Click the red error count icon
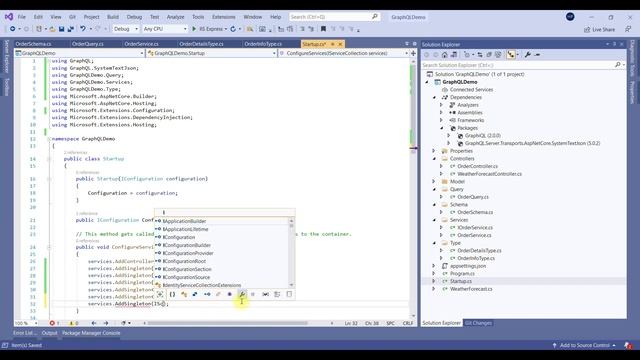Image resolution: width=640 pixels, height=360 pixels. click(52, 323)
